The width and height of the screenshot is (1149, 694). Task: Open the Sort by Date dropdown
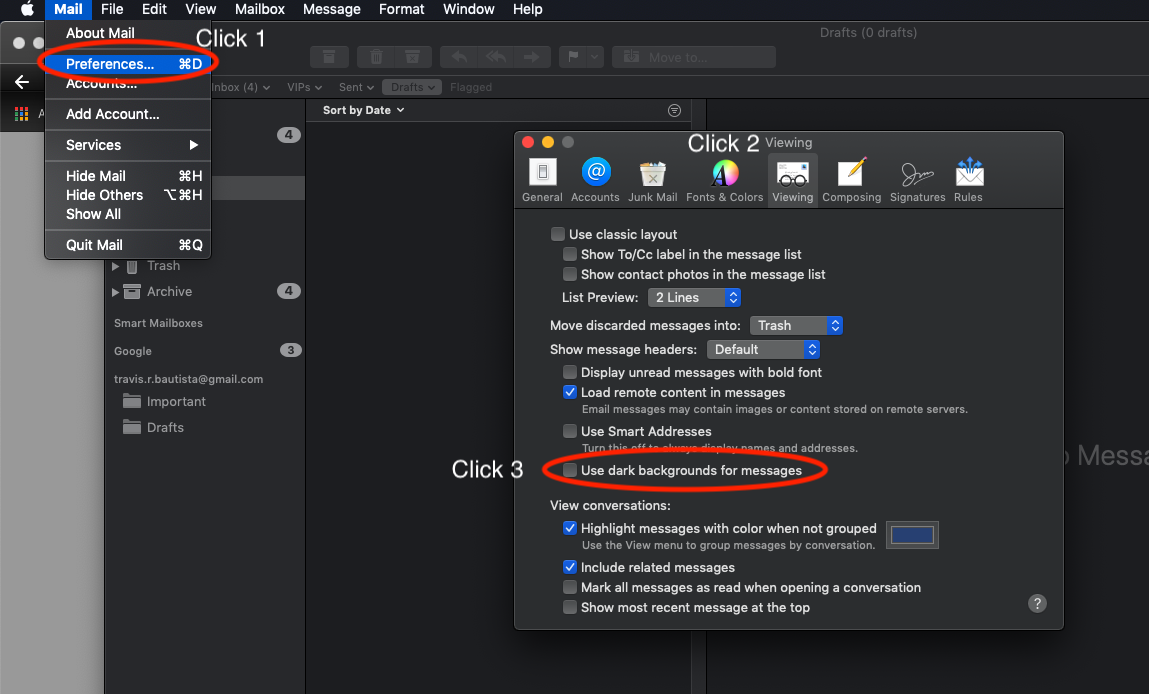(x=363, y=110)
